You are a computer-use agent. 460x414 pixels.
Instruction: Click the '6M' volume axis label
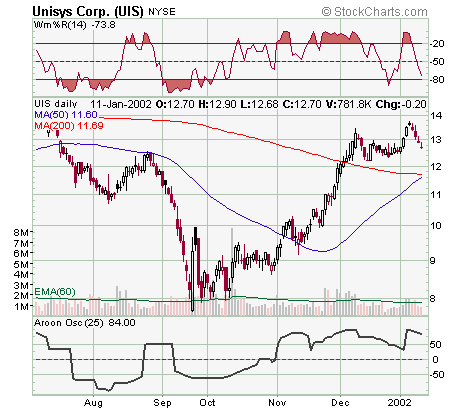click(21, 253)
